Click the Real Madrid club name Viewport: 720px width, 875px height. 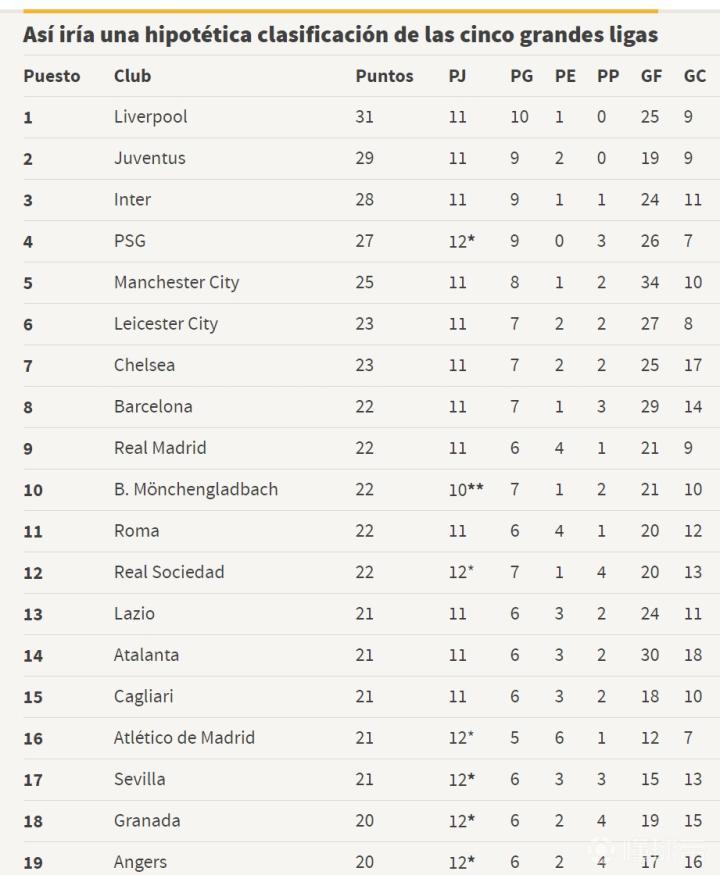pyautogui.click(x=160, y=448)
